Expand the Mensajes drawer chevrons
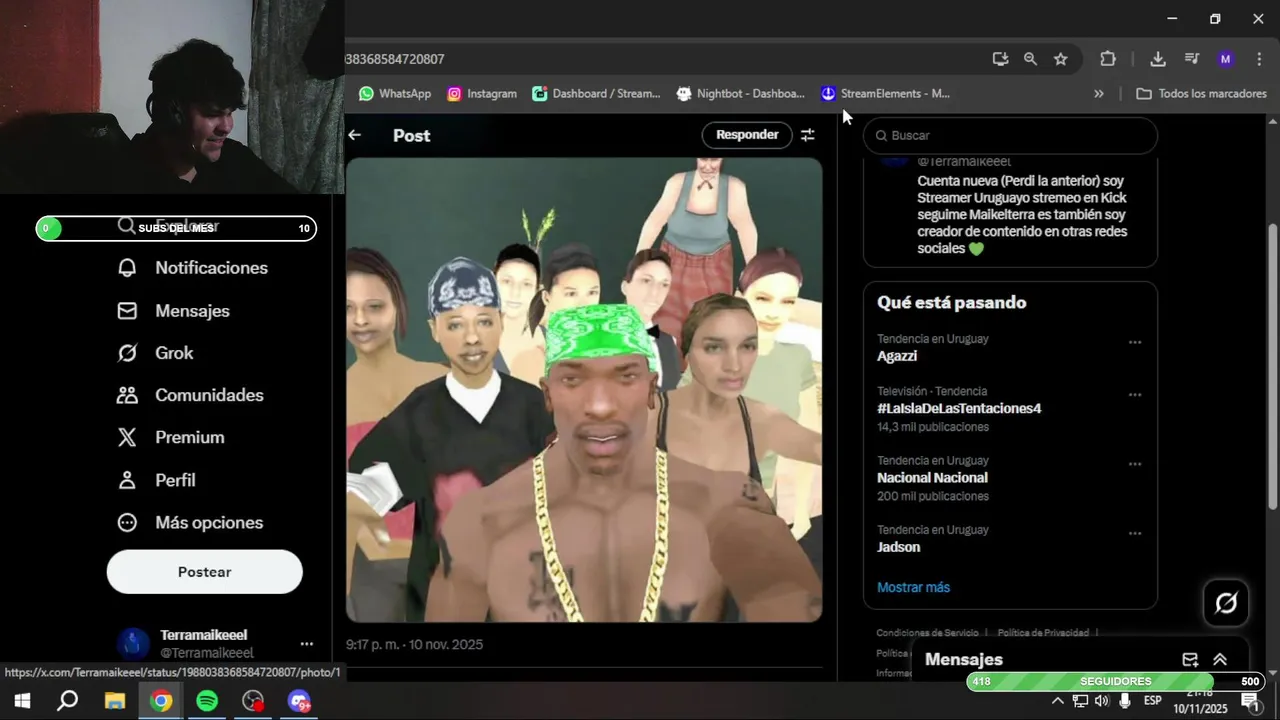Screen dimensions: 1280x720 (x=1220, y=659)
